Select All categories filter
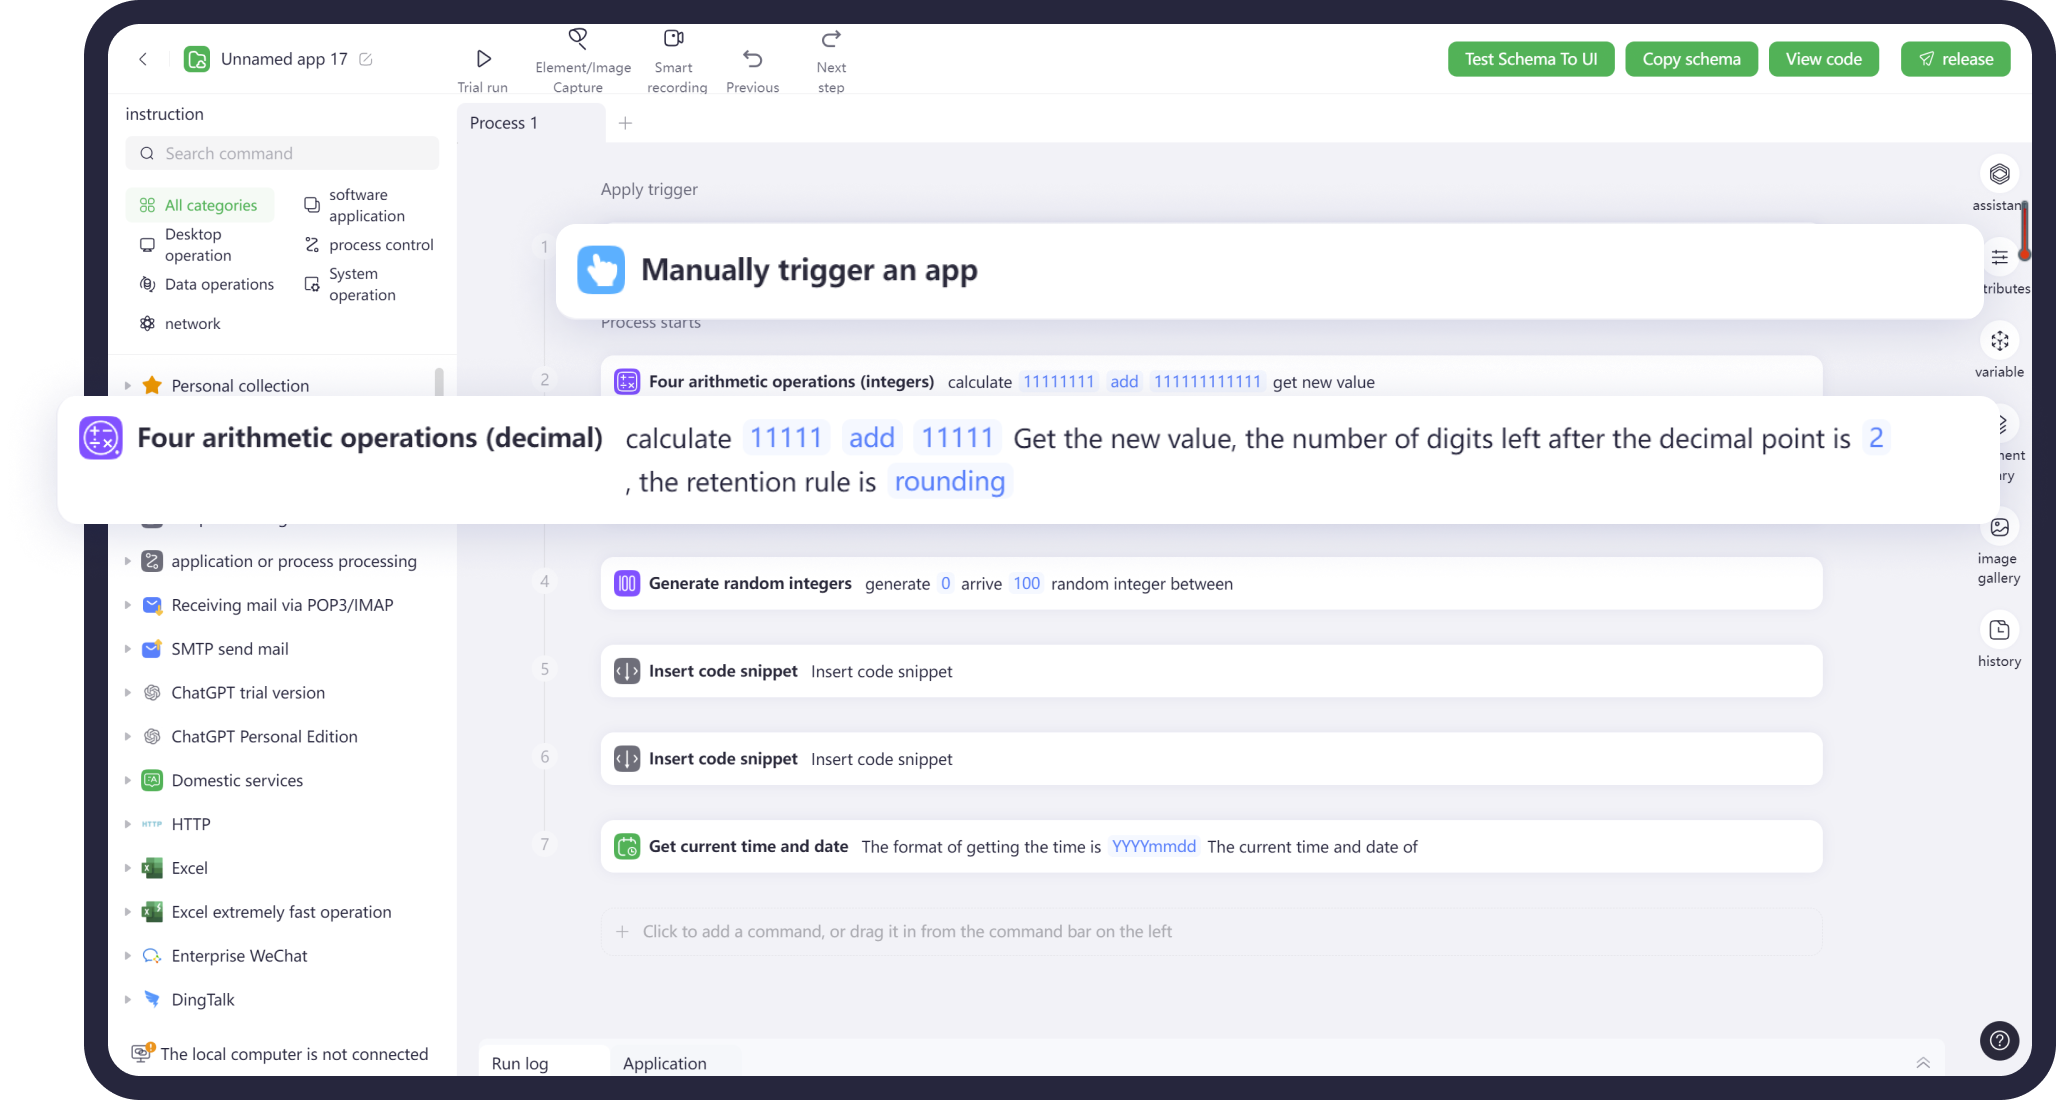Image resolution: width=2056 pixels, height=1100 pixels. point(199,205)
